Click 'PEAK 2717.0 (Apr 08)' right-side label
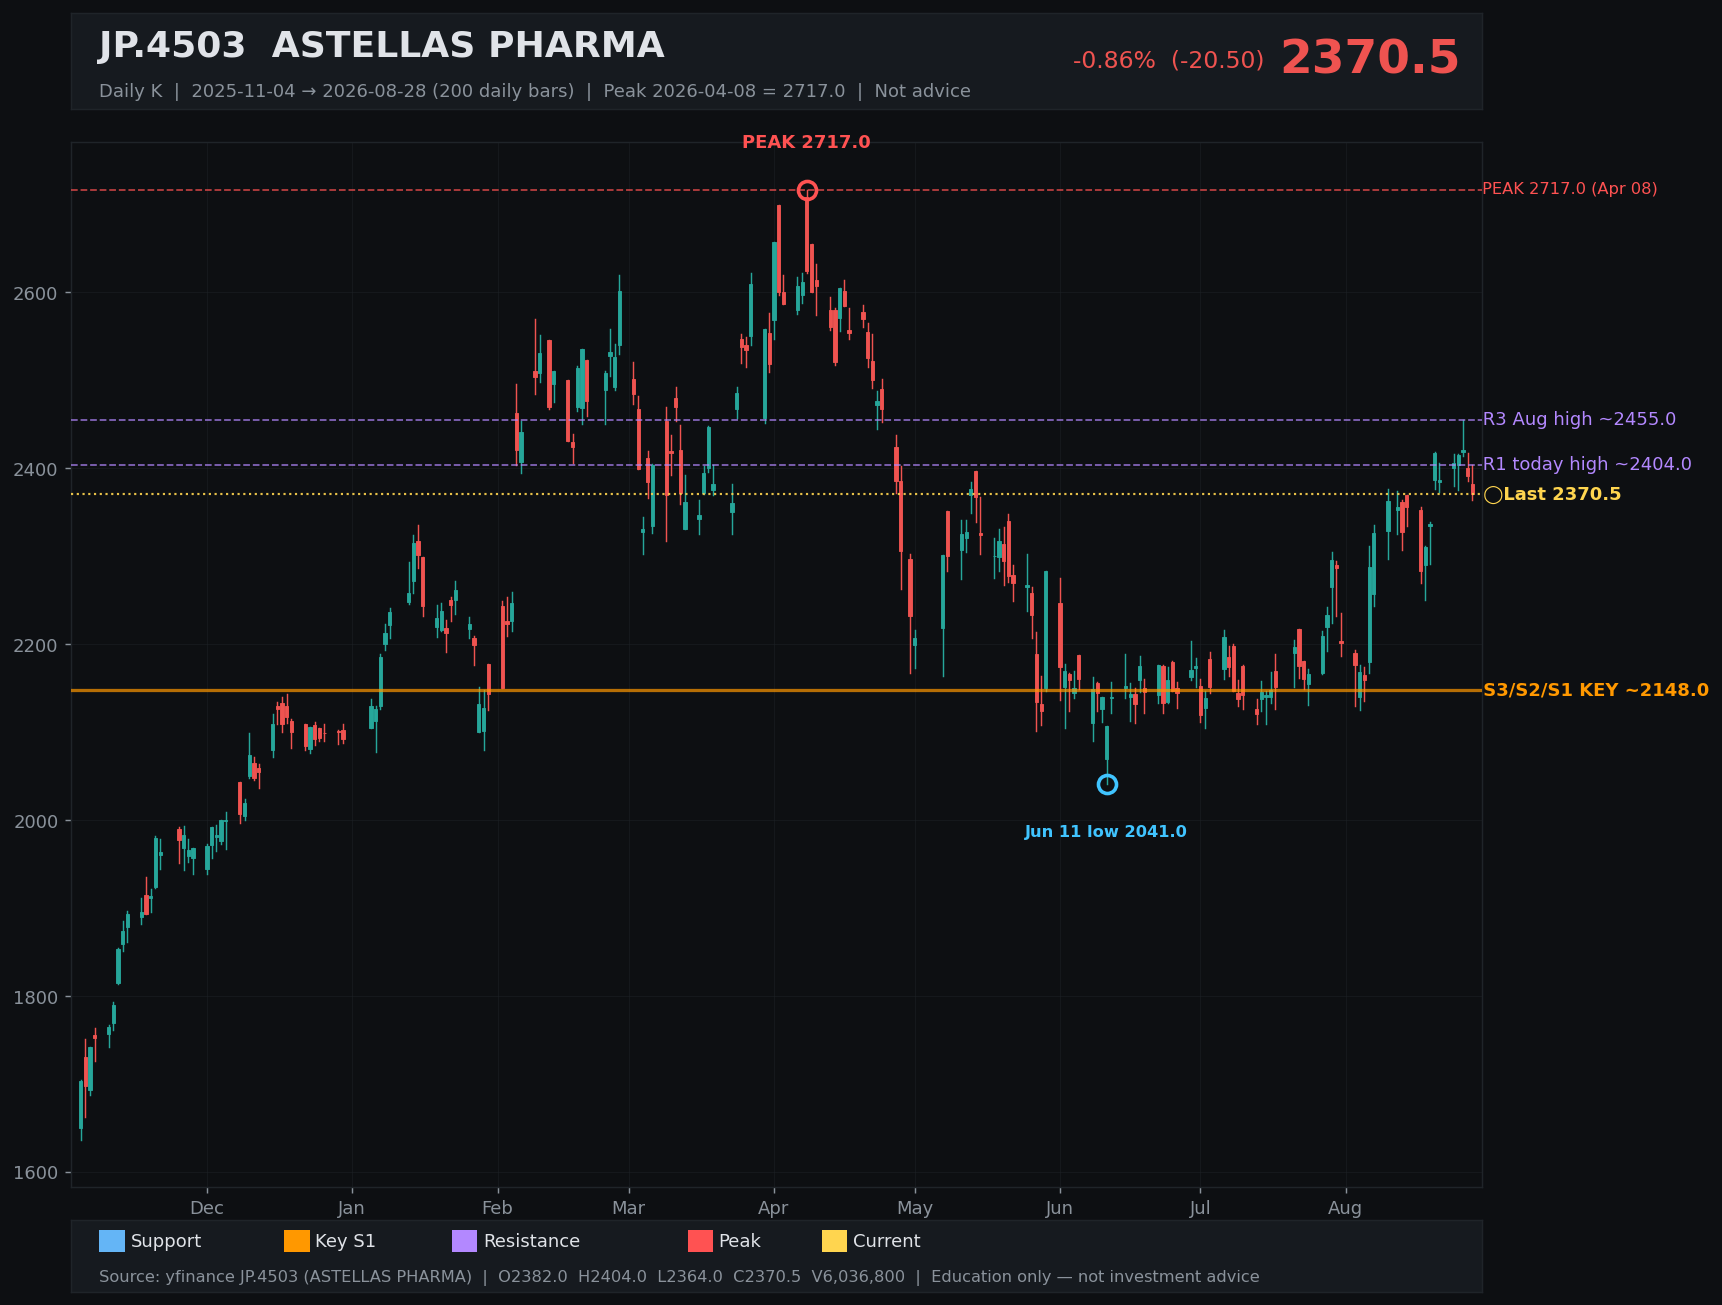This screenshot has width=1722, height=1305. [1569, 189]
